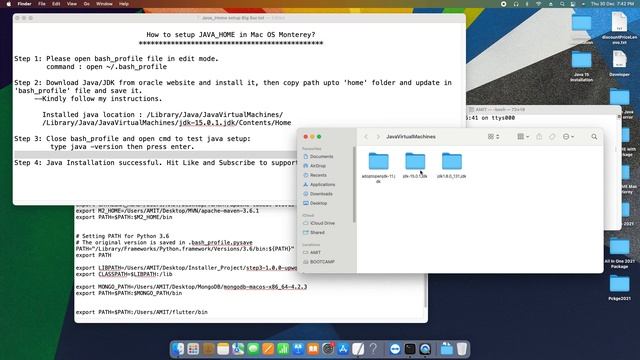Select Recents in Finder sidebar
This screenshot has height=360, width=640.
coord(315,175)
